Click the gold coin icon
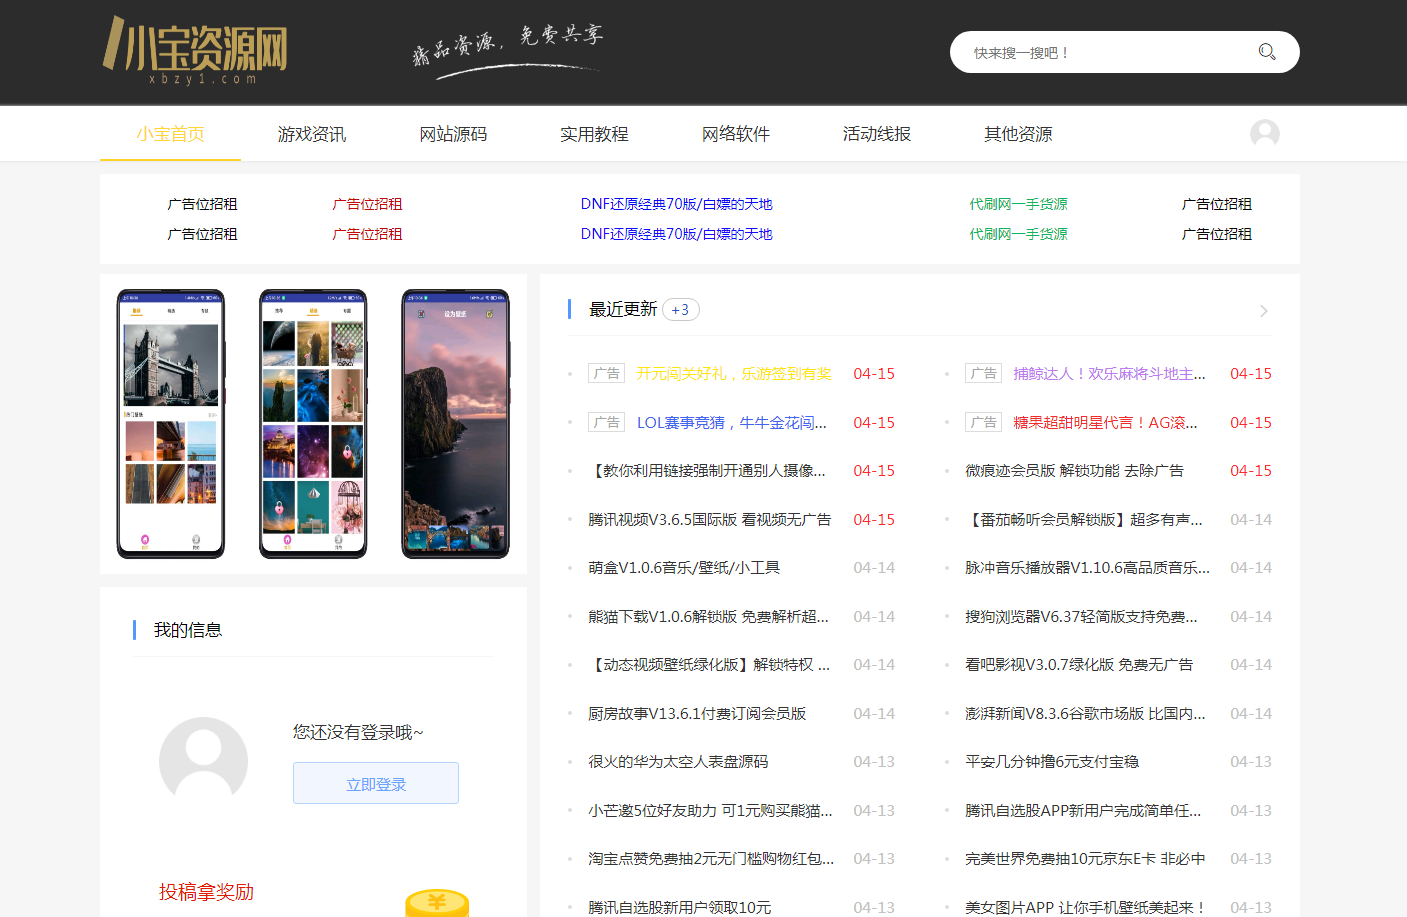The width and height of the screenshot is (1407, 917). pyautogui.click(x=437, y=902)
